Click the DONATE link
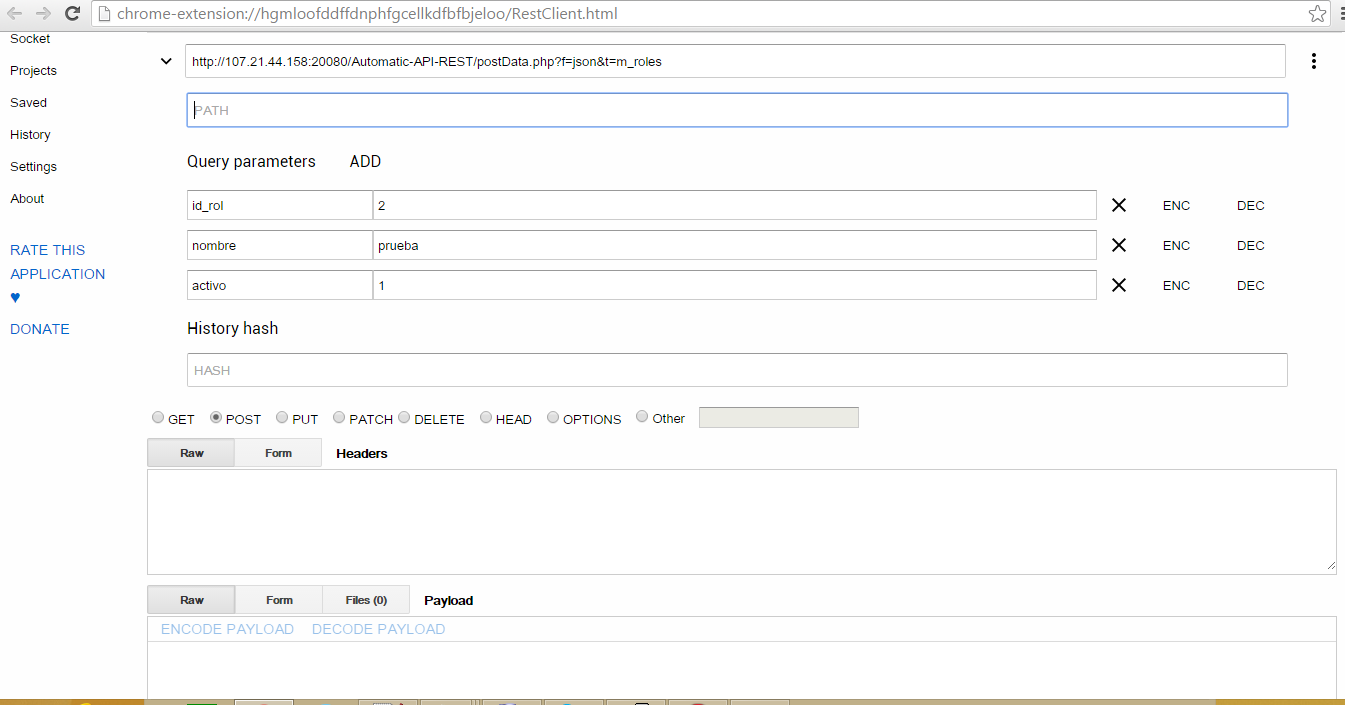 click(x=40, y=329)
